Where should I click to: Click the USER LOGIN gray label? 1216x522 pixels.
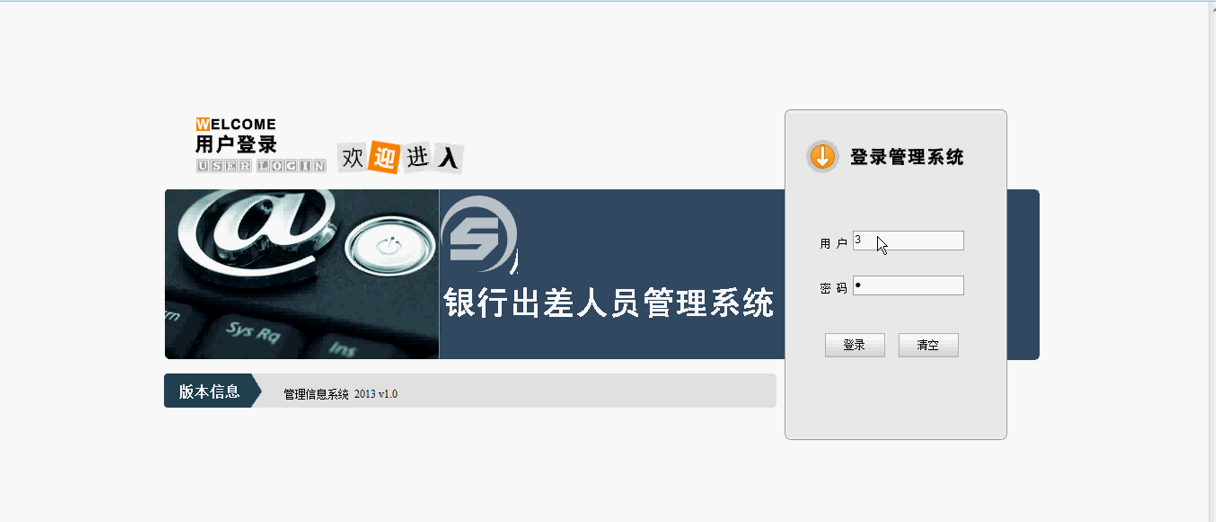(x=261, y=166)
